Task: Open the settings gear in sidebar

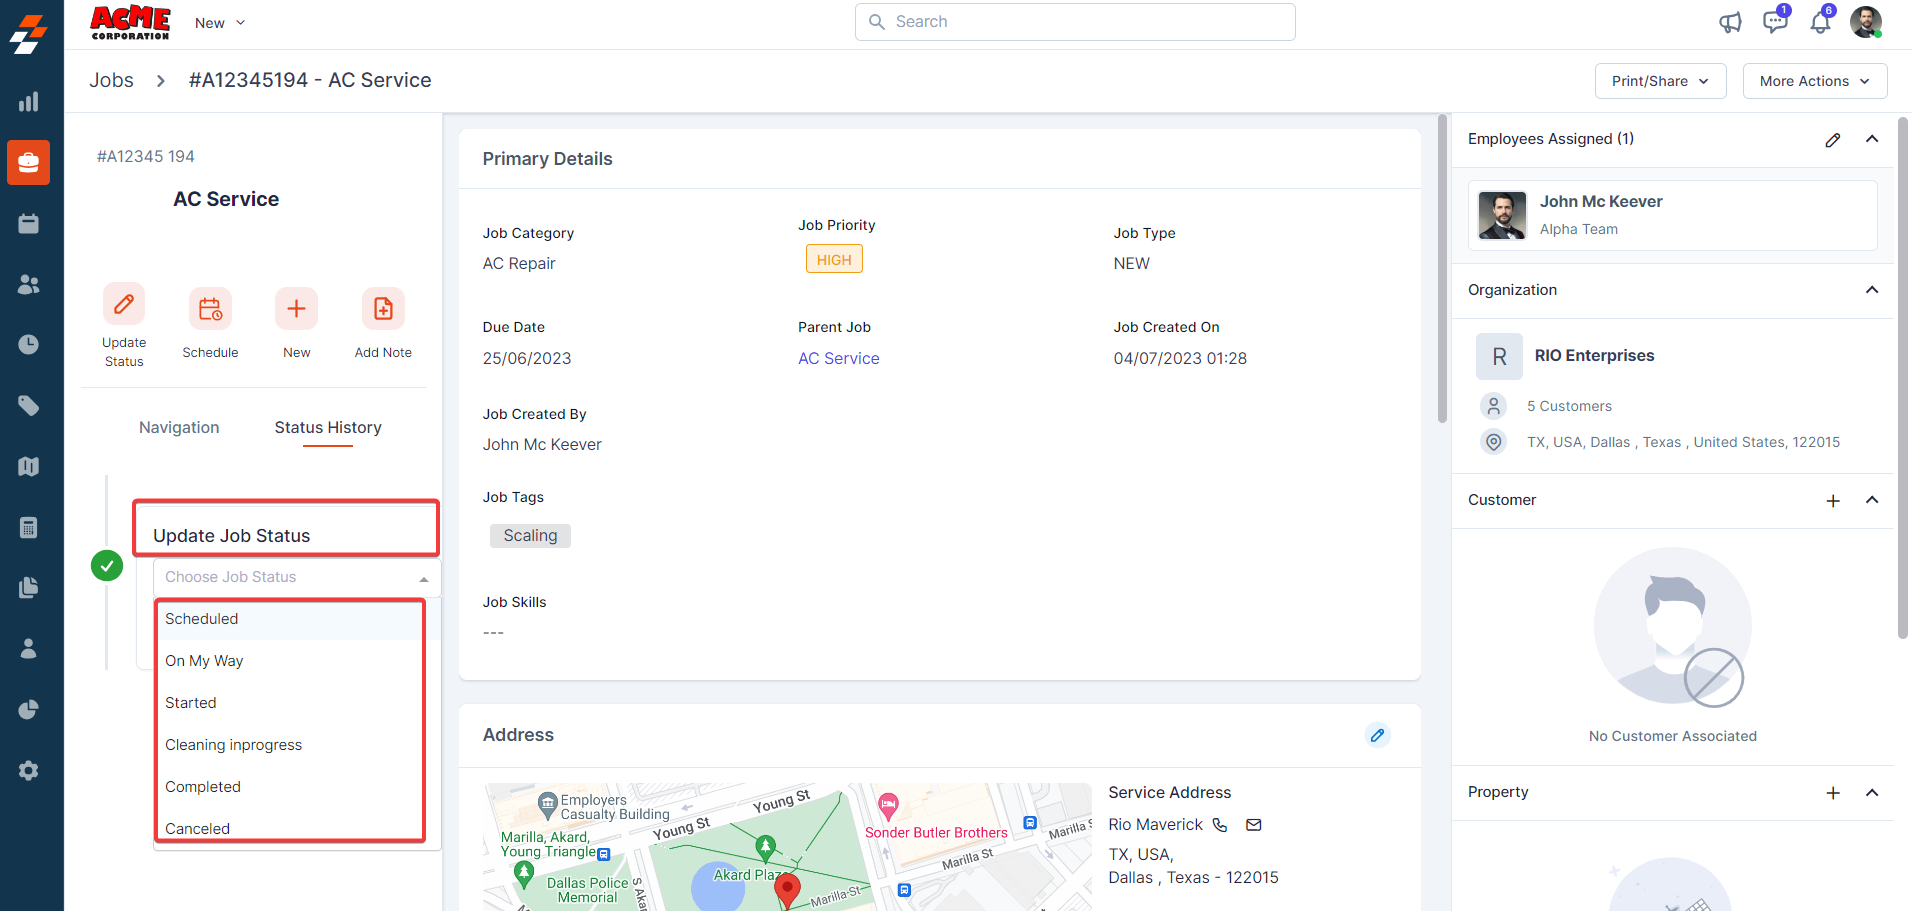Action: click(x=29, y=770)
